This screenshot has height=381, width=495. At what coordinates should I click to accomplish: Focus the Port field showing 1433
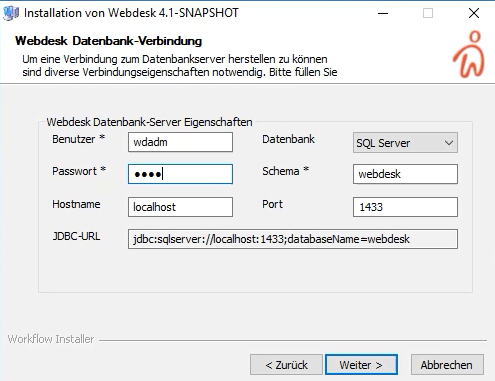click(405, 207)
